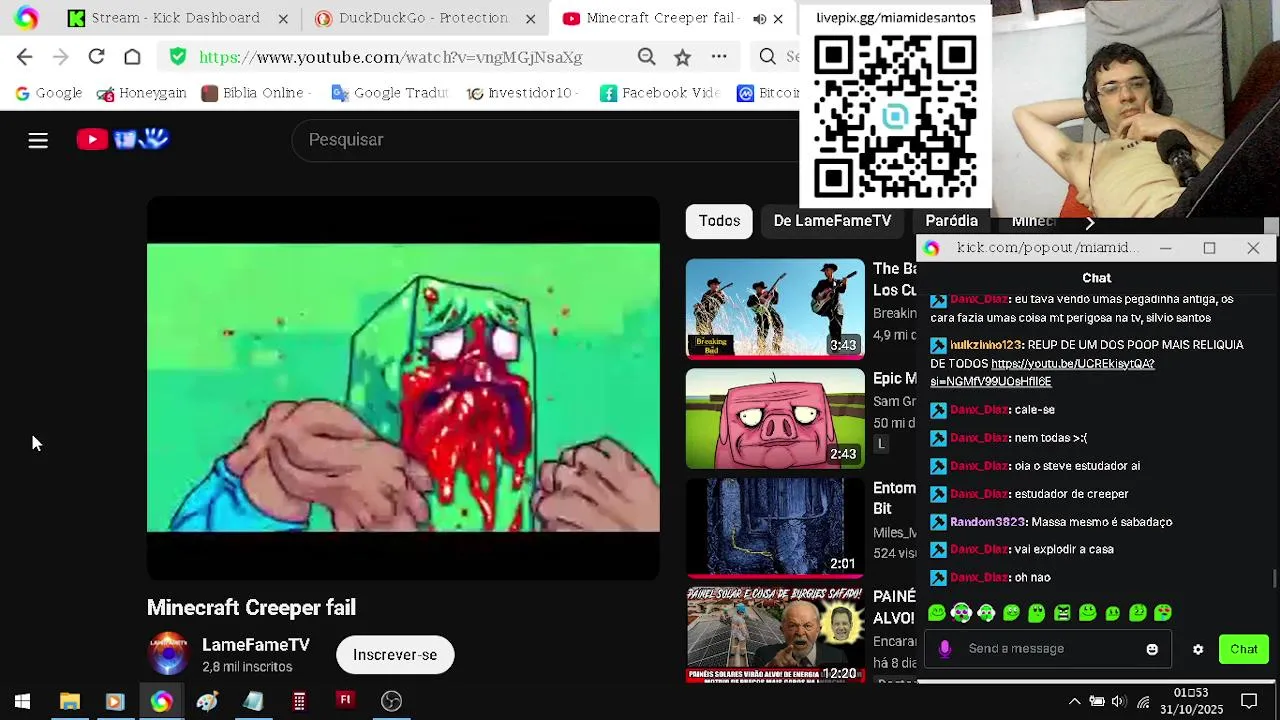Click the green Chat send button

(x=1244, y=650)
